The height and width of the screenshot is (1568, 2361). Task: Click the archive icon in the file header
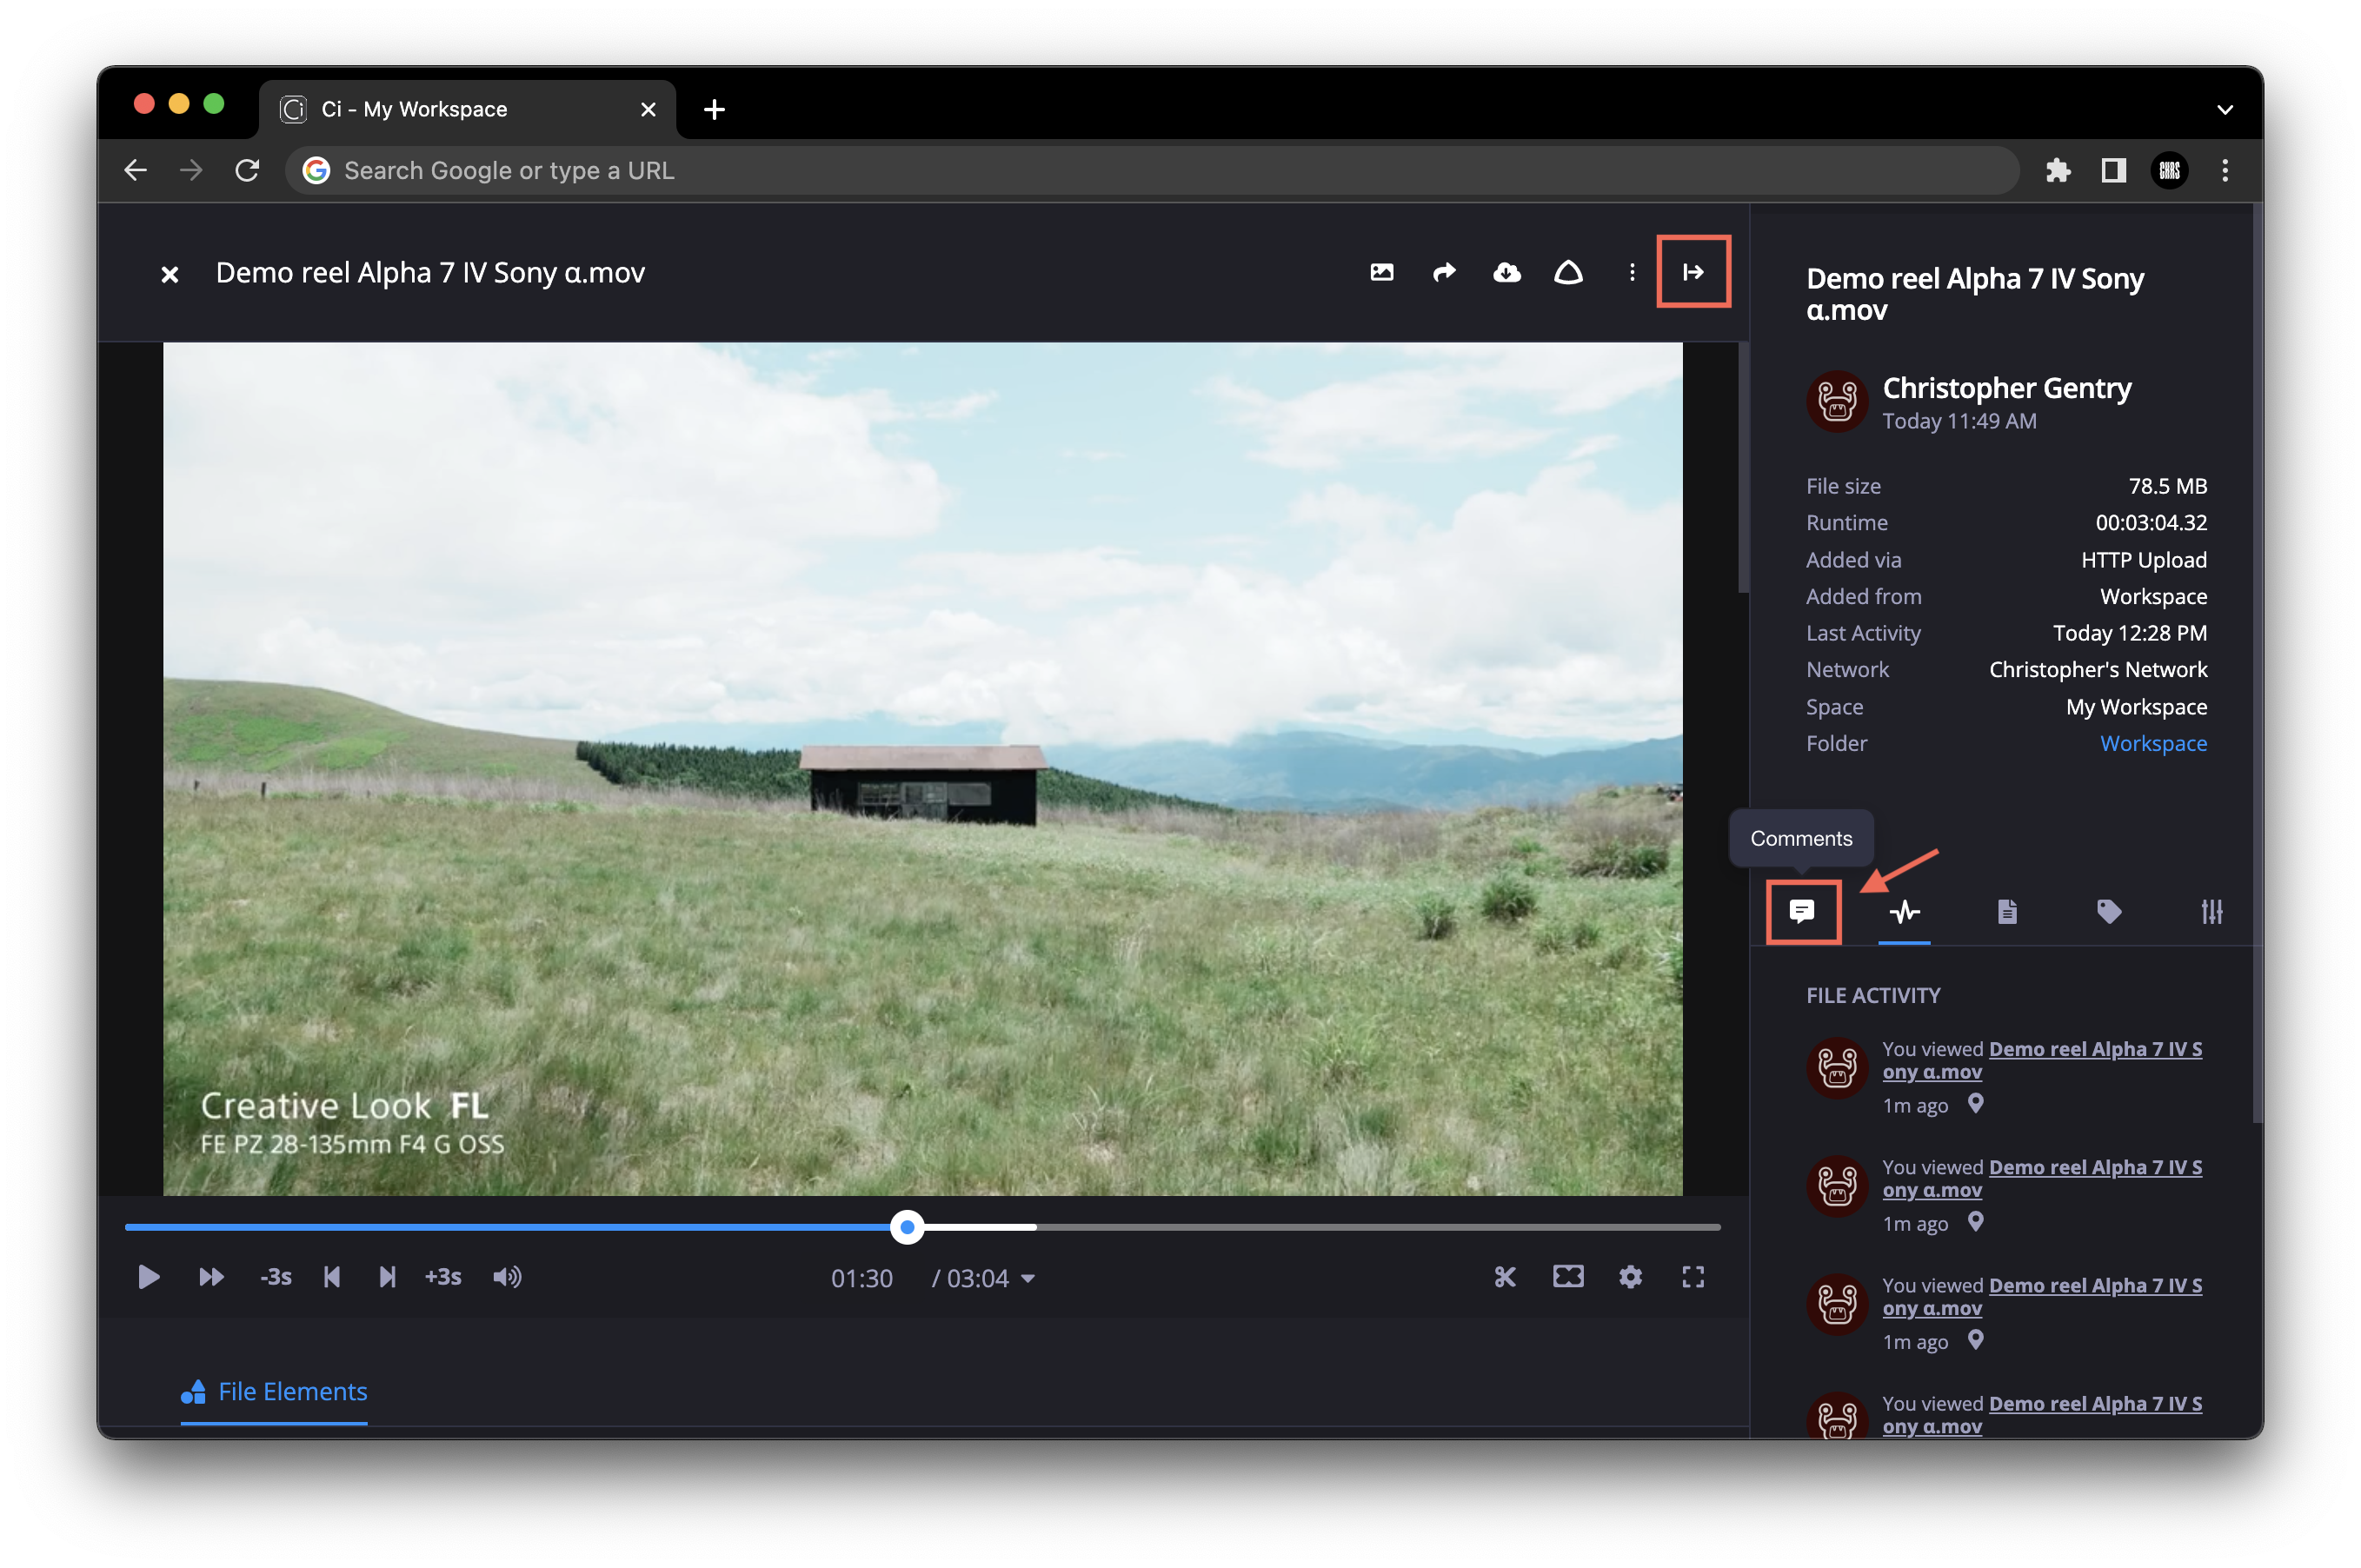pyautogui.click(x=1568, y=272)
